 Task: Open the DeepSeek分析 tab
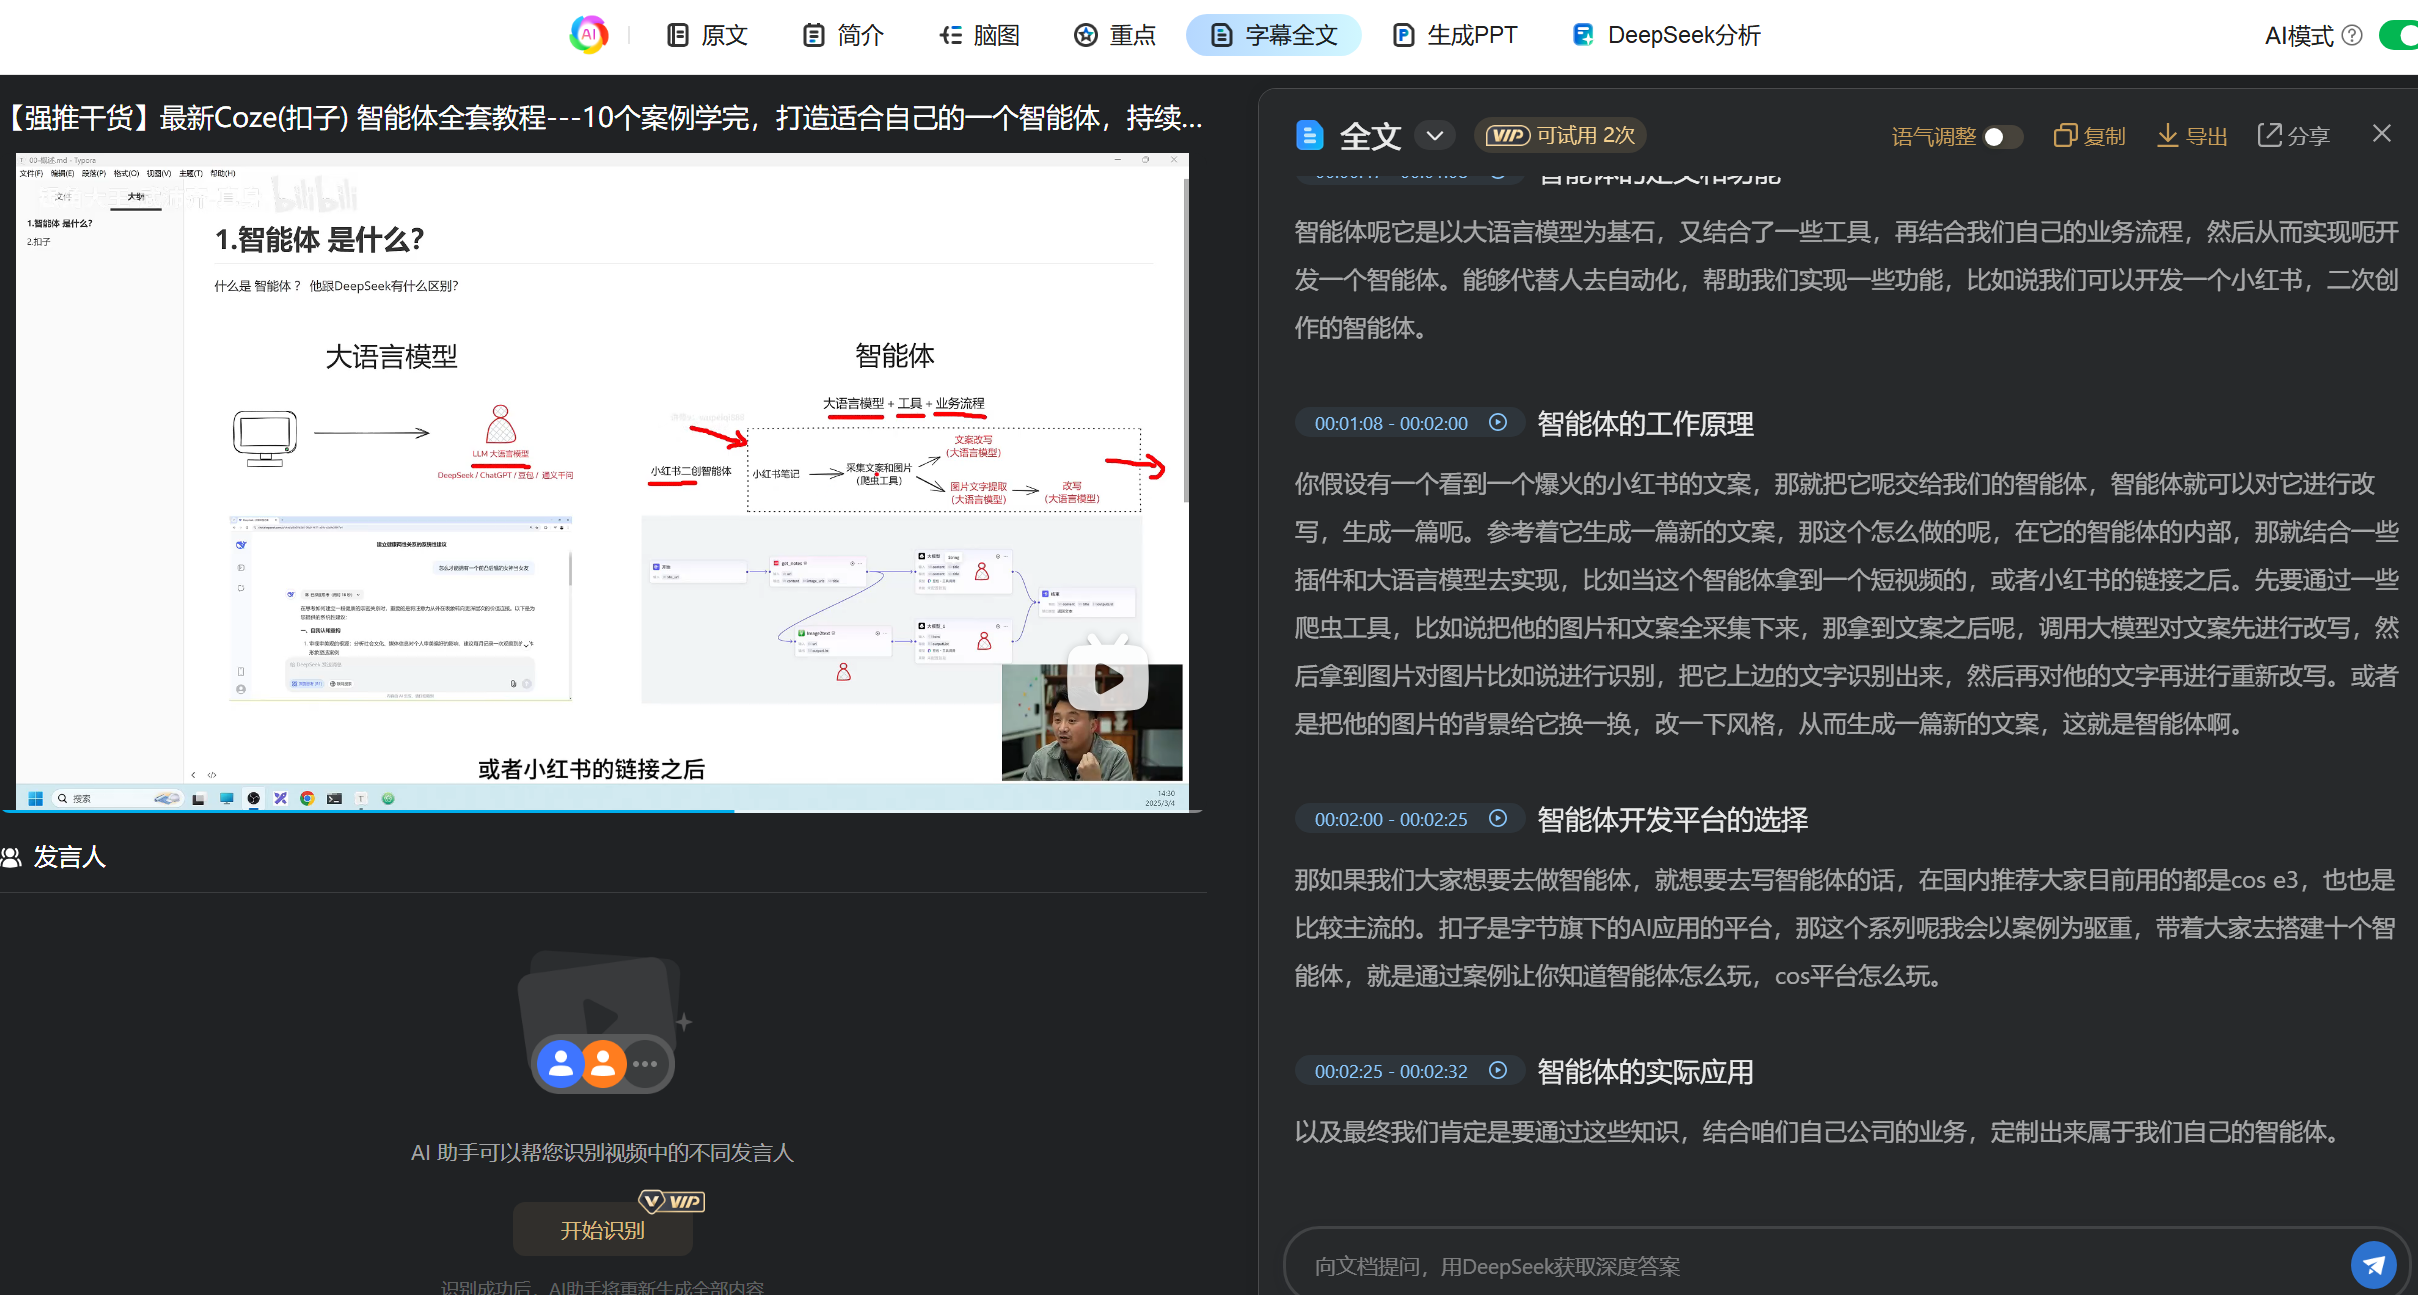pos(1666,36)
